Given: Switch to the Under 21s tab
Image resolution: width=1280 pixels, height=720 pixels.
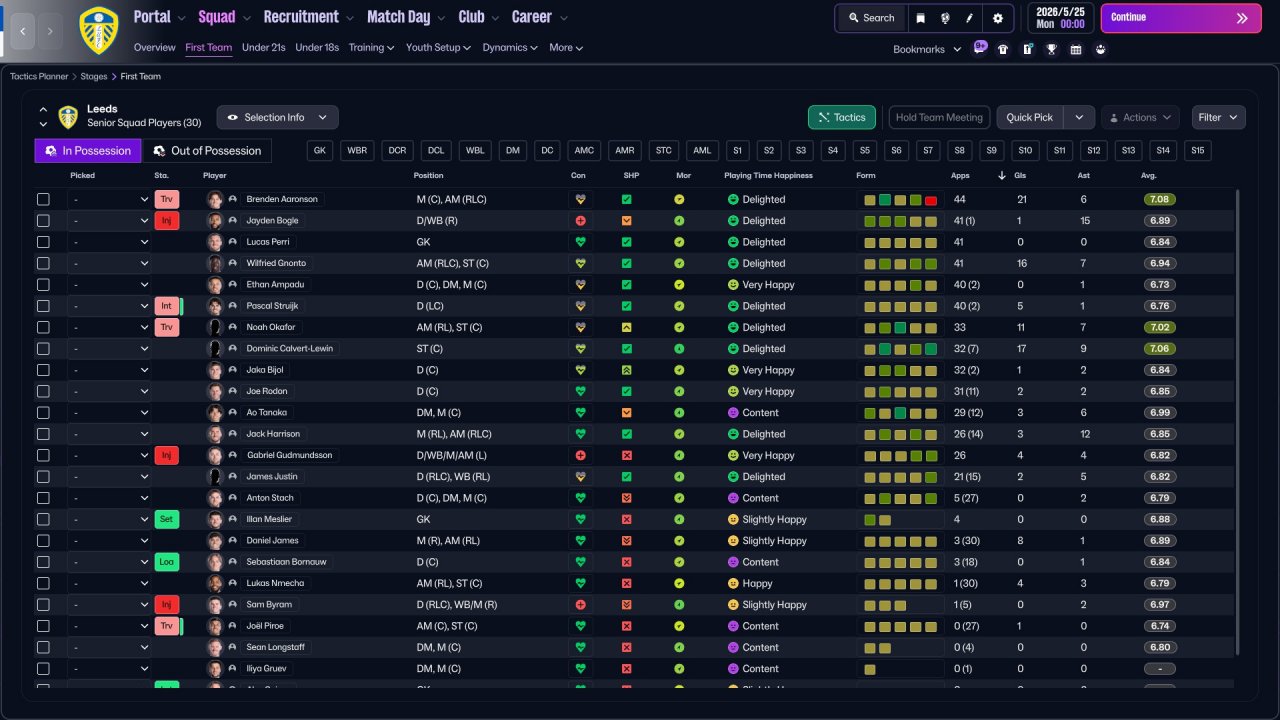Looking at the screenshot, I should pyautogui.click(x=264, y=47).
